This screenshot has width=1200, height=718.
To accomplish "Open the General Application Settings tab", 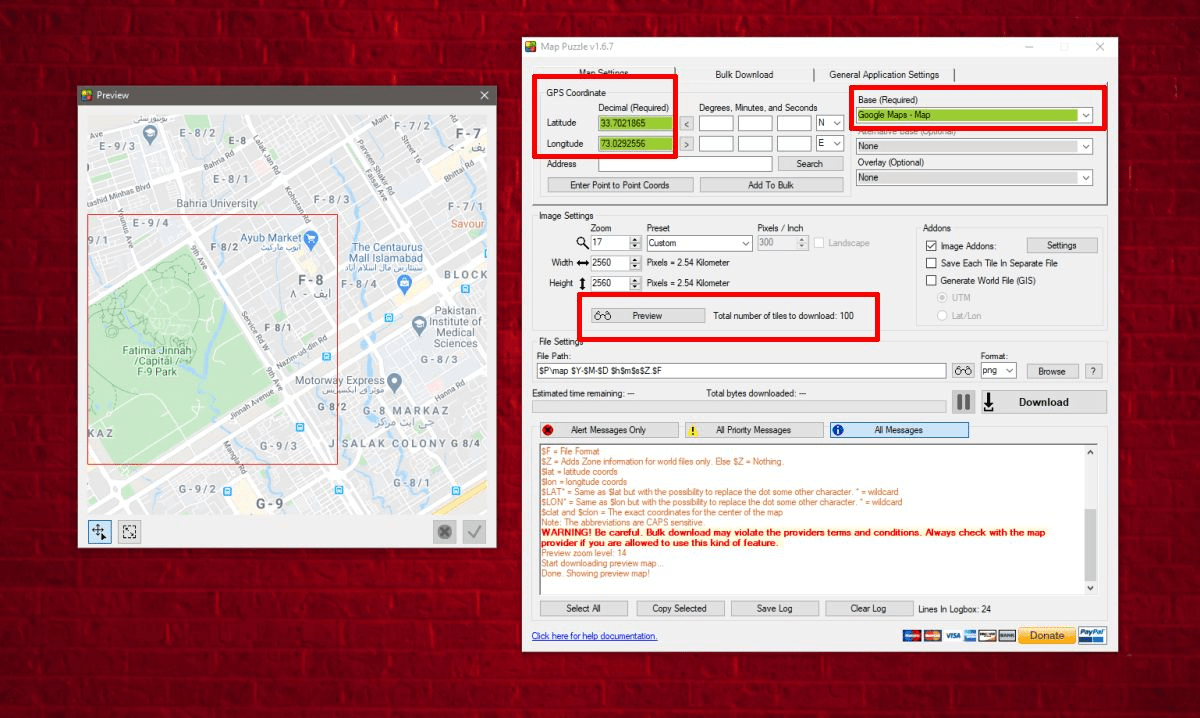I will click(882, 74).
